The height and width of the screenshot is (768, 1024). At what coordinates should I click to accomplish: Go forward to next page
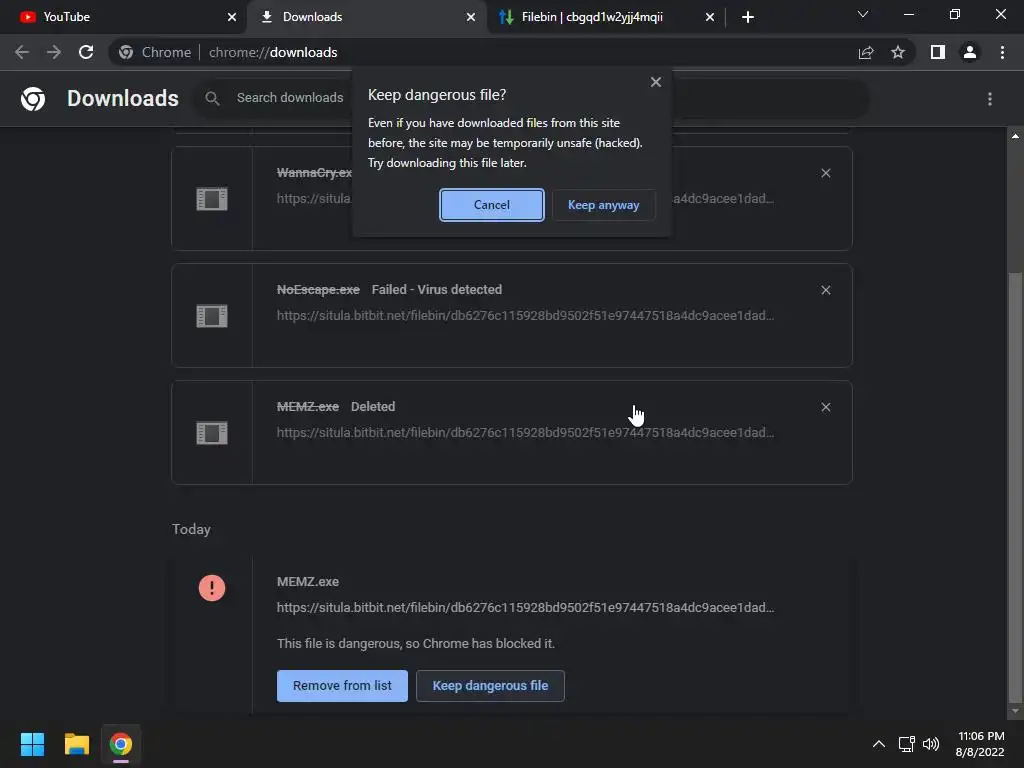click(x=54, y=52)
